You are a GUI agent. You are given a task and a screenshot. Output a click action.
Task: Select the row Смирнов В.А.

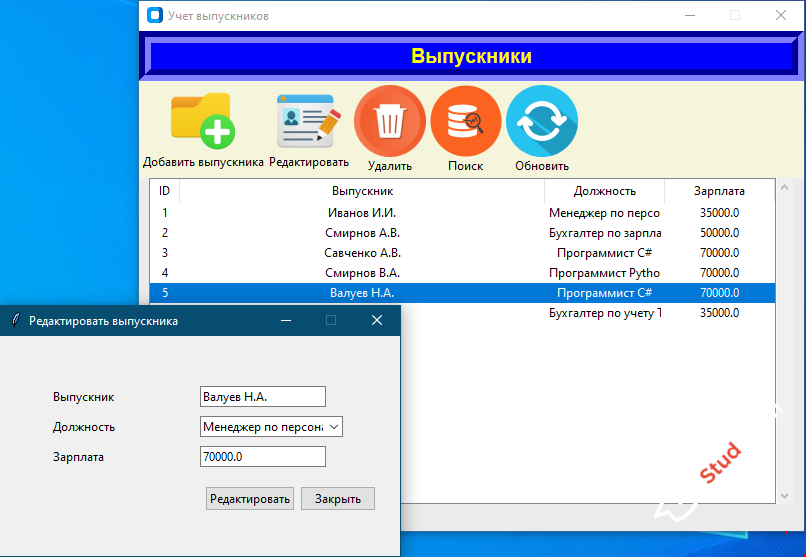click(x=462, y=273)
